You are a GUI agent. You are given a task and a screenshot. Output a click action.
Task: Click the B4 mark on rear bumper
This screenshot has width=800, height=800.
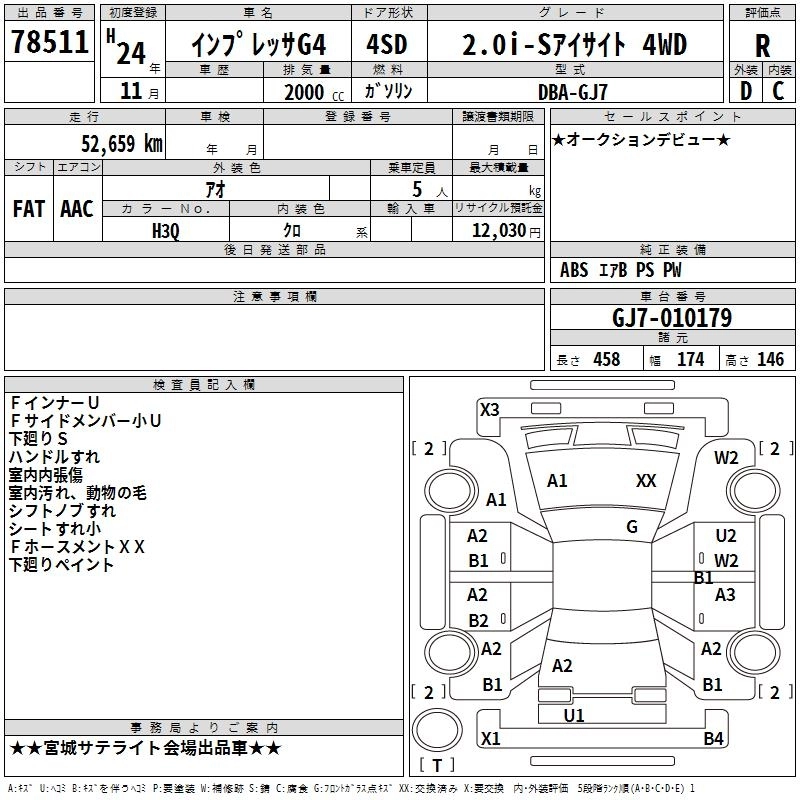click(713, 738)
